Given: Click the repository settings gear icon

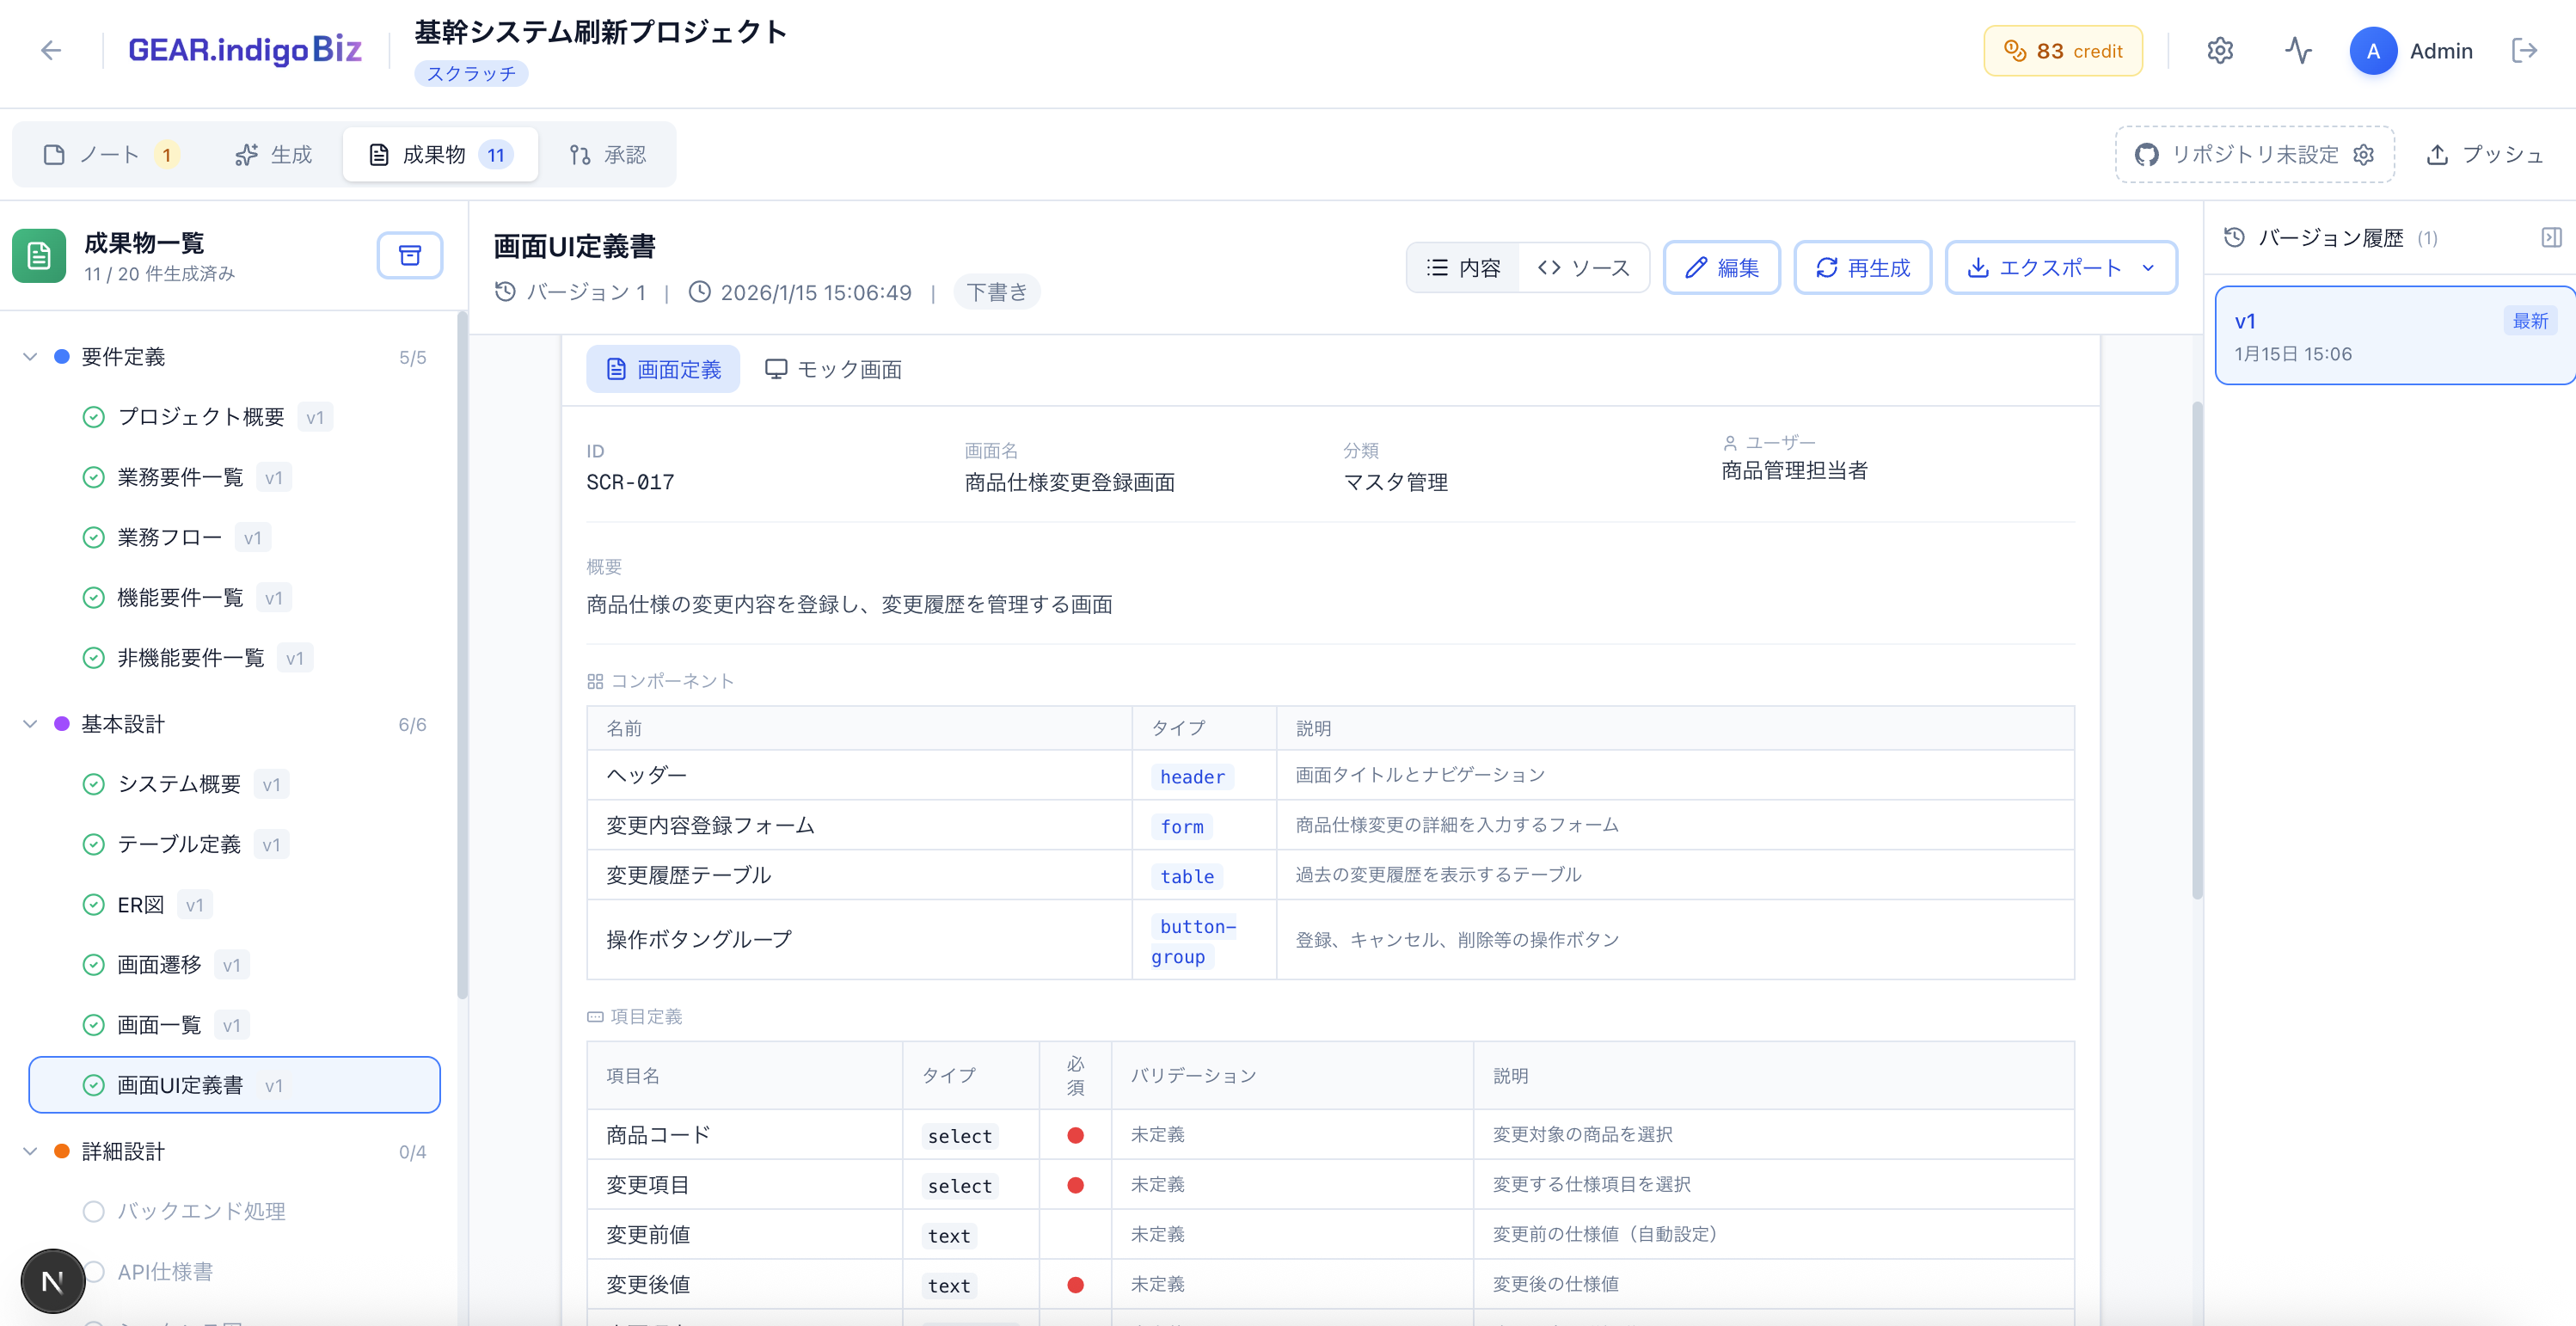Looking at the screenshot, I should [2363, 155].
